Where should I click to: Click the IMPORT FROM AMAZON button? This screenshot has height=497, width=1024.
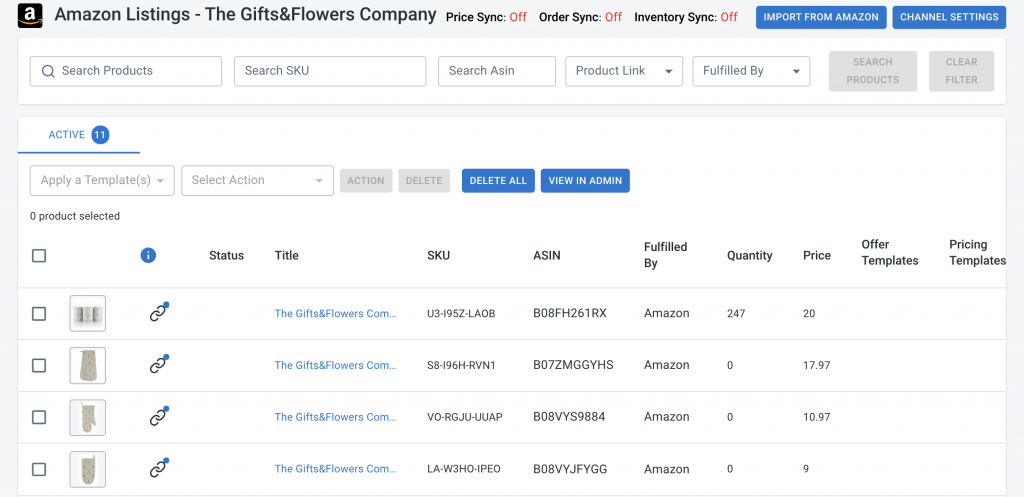(x=821, y=17)
